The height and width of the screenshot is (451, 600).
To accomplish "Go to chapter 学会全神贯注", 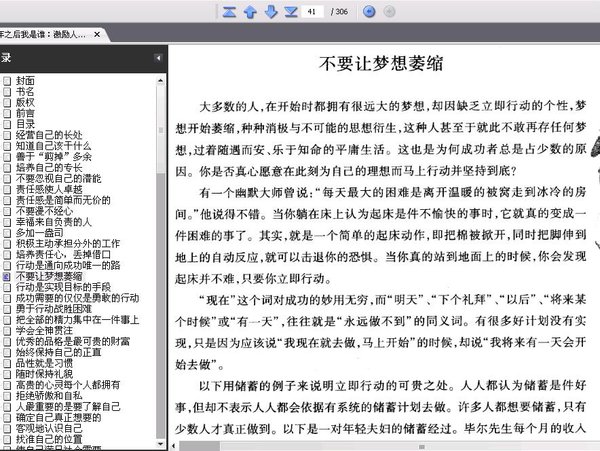I will click(x=44, y=331).
